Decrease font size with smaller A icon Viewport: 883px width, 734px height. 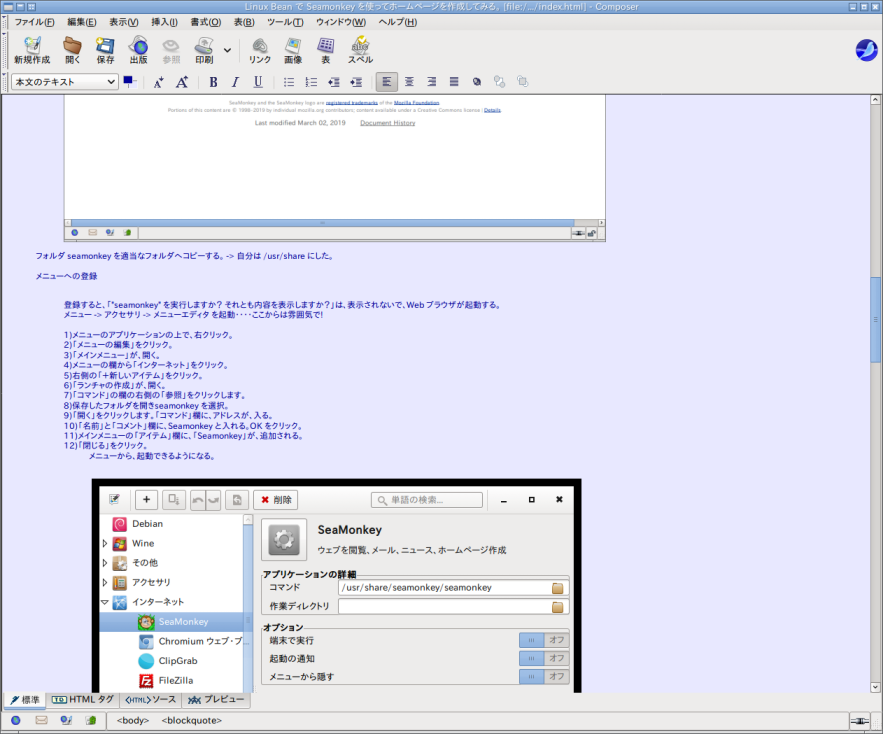(x=159, y=82)
